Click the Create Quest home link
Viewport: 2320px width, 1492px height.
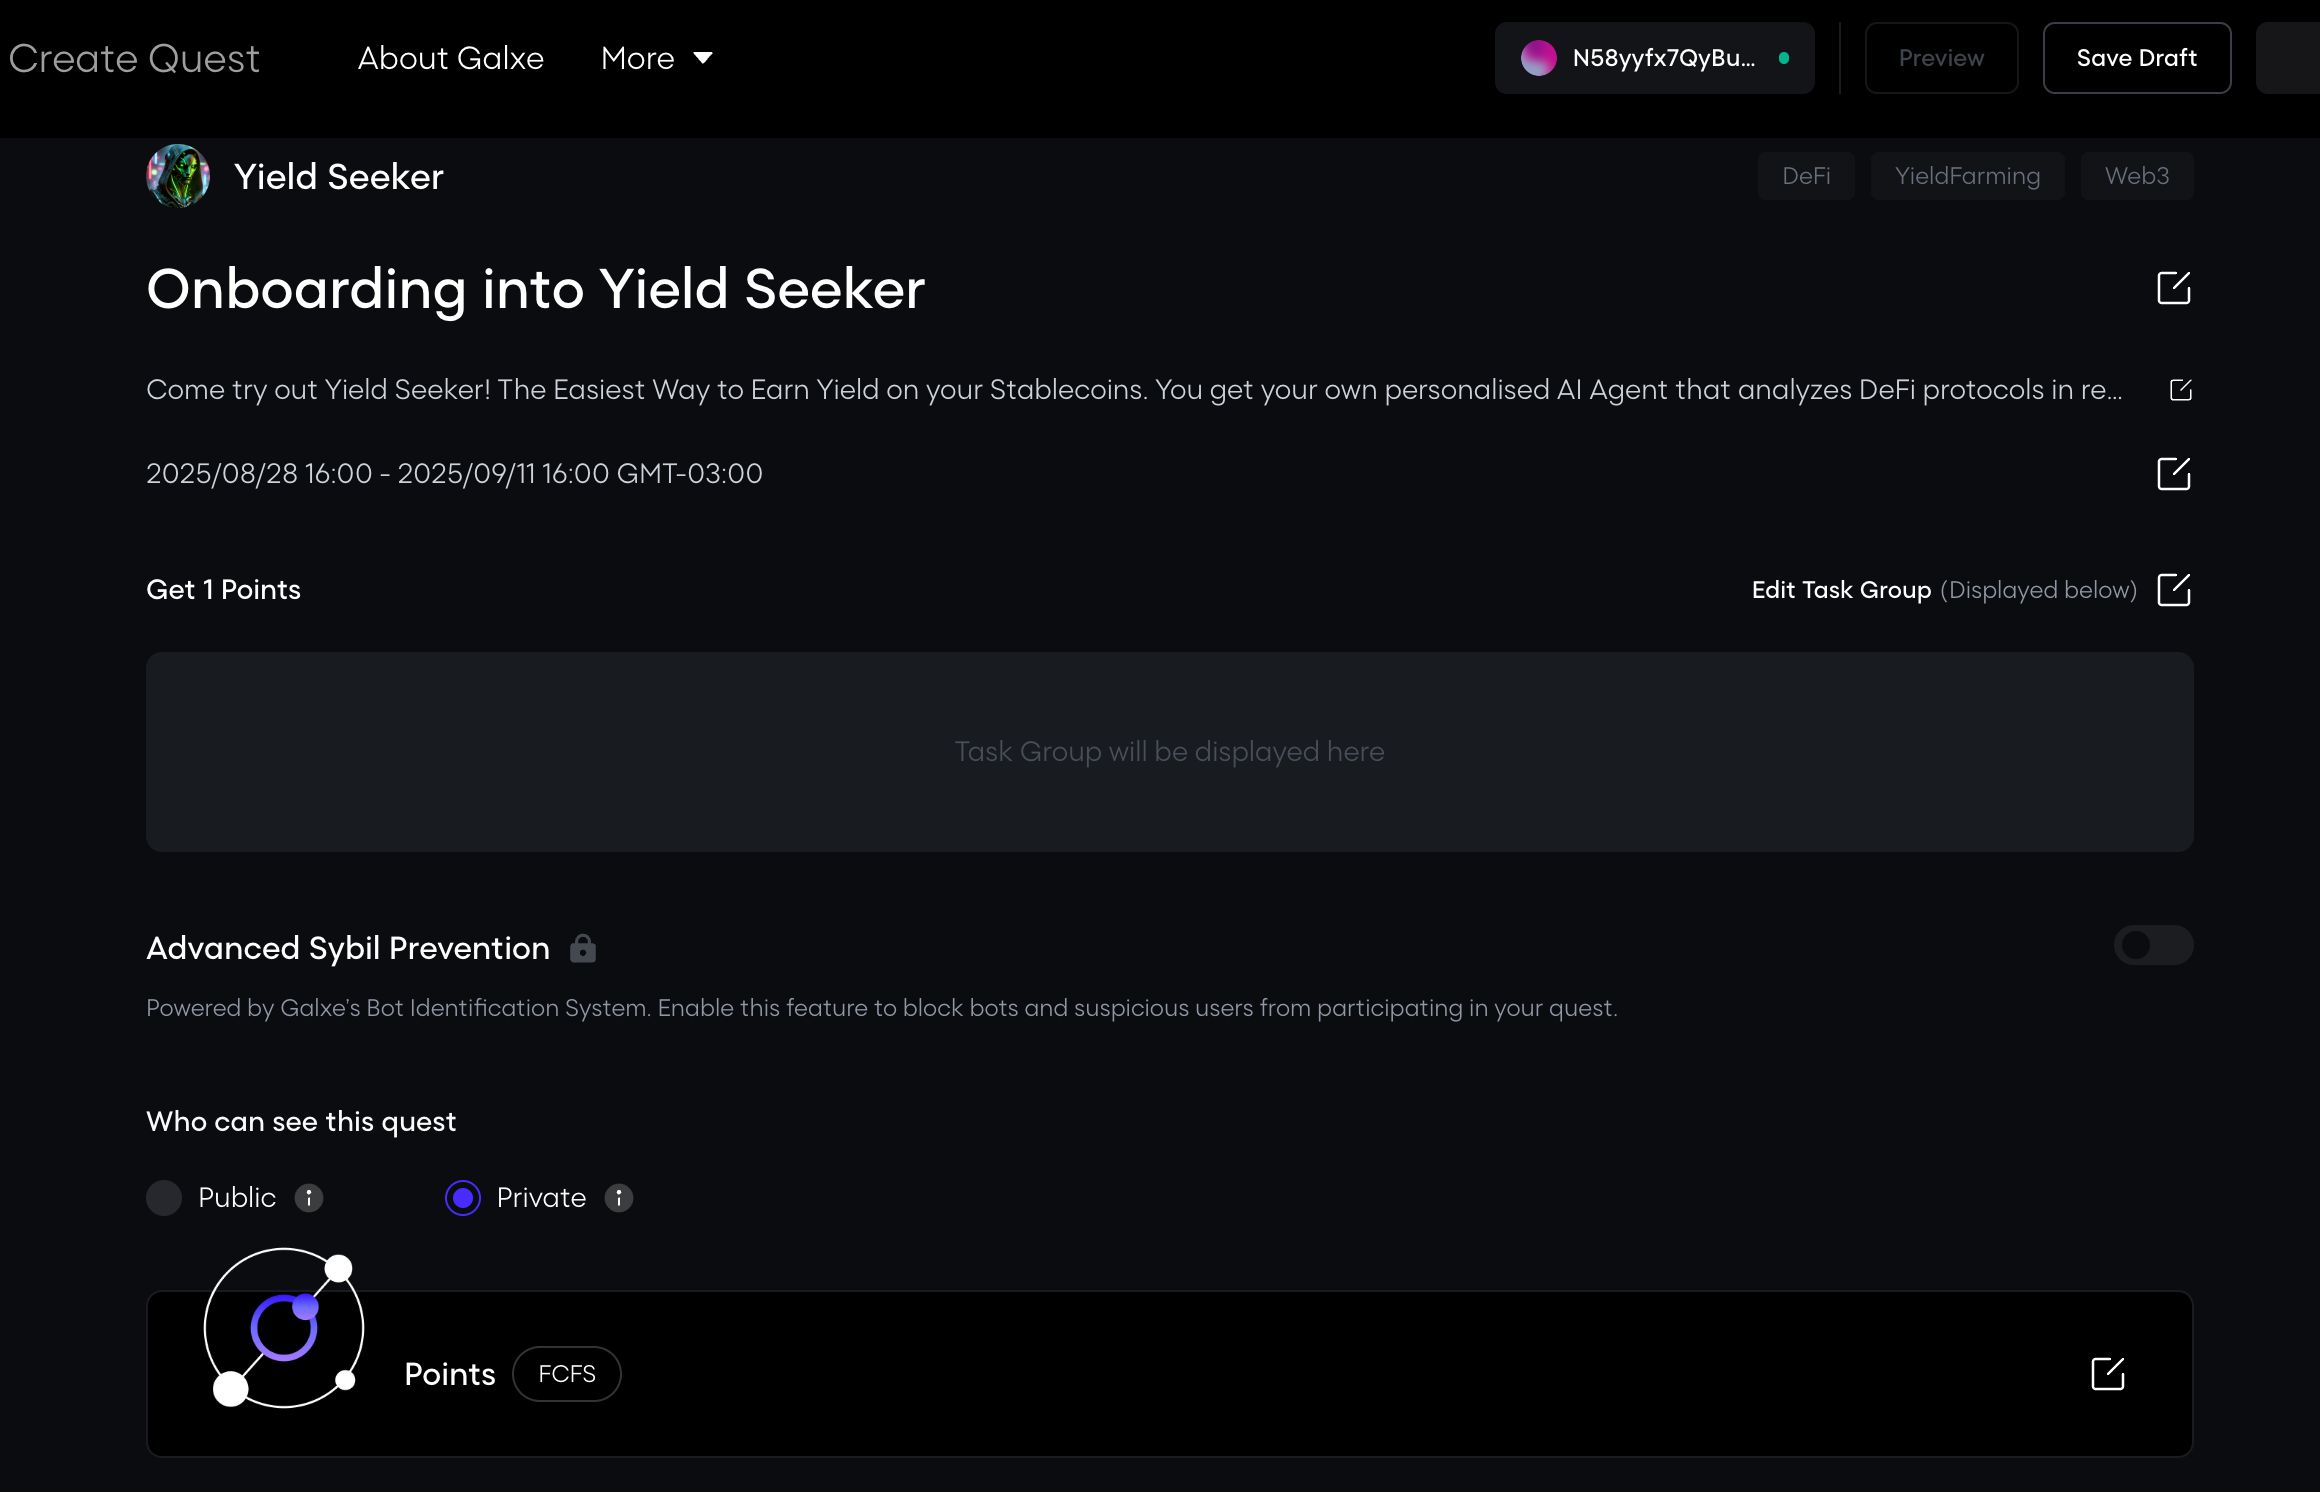coord(134,58)
